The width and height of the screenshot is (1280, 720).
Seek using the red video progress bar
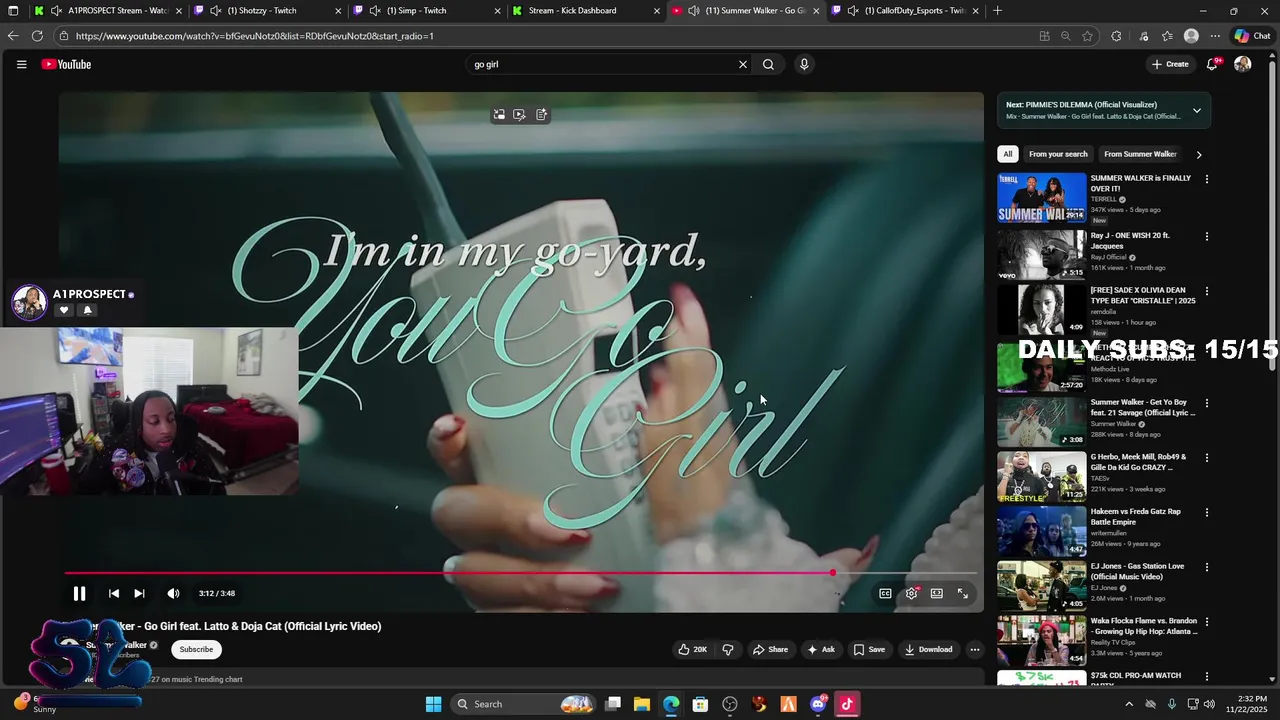tap(520, 573)
